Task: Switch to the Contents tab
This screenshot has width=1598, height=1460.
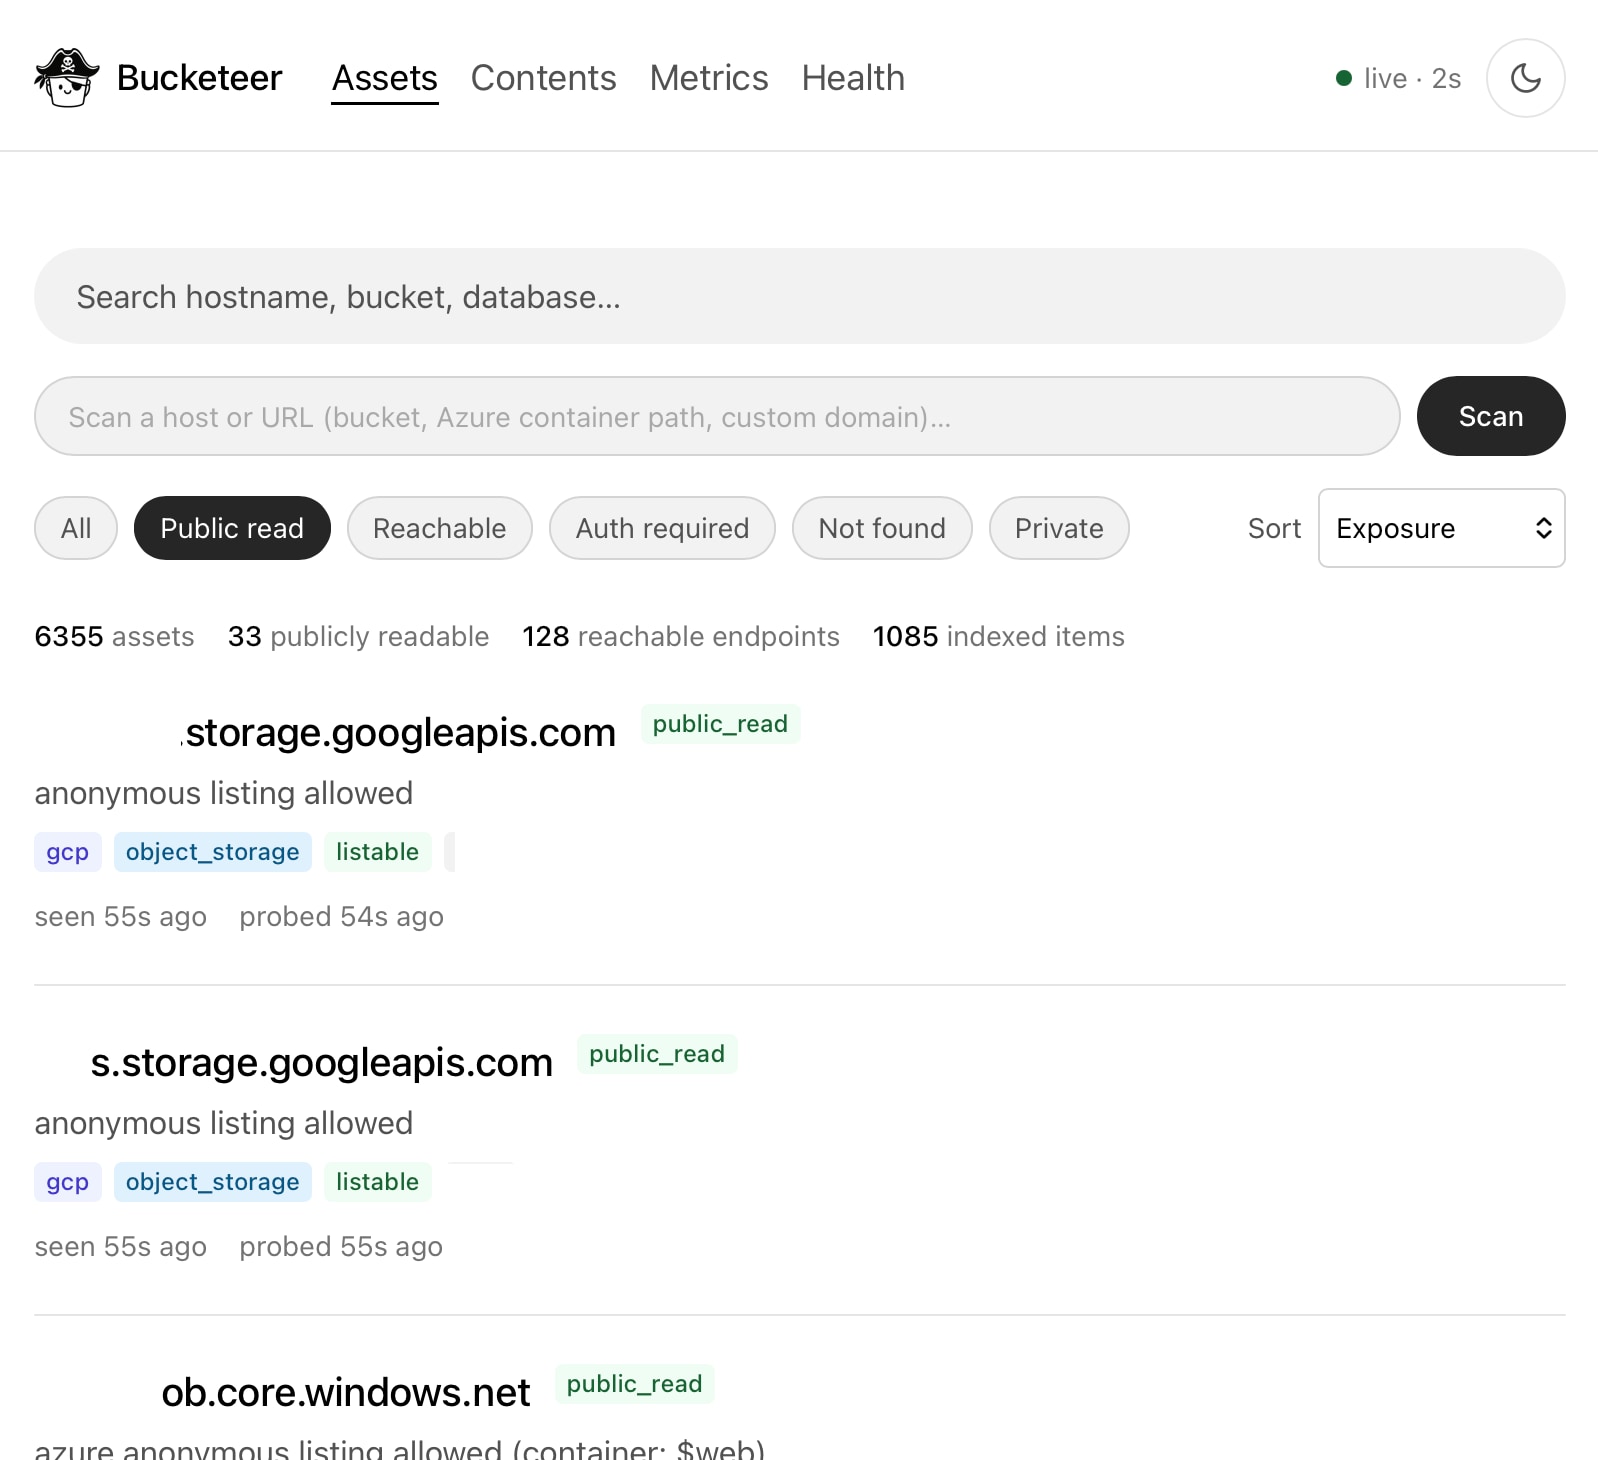Action: 543,78
